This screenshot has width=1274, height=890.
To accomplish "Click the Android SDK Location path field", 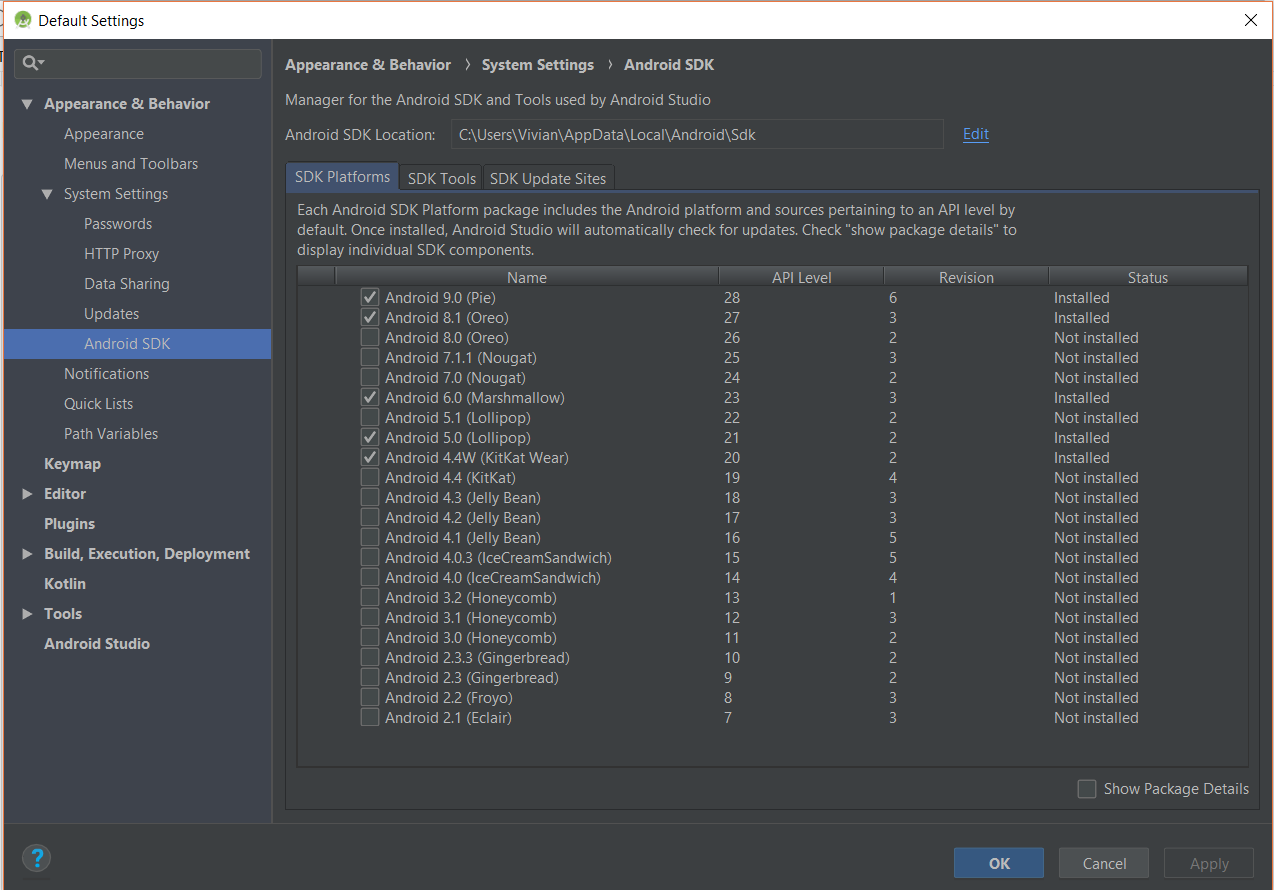I will (696, 134).
